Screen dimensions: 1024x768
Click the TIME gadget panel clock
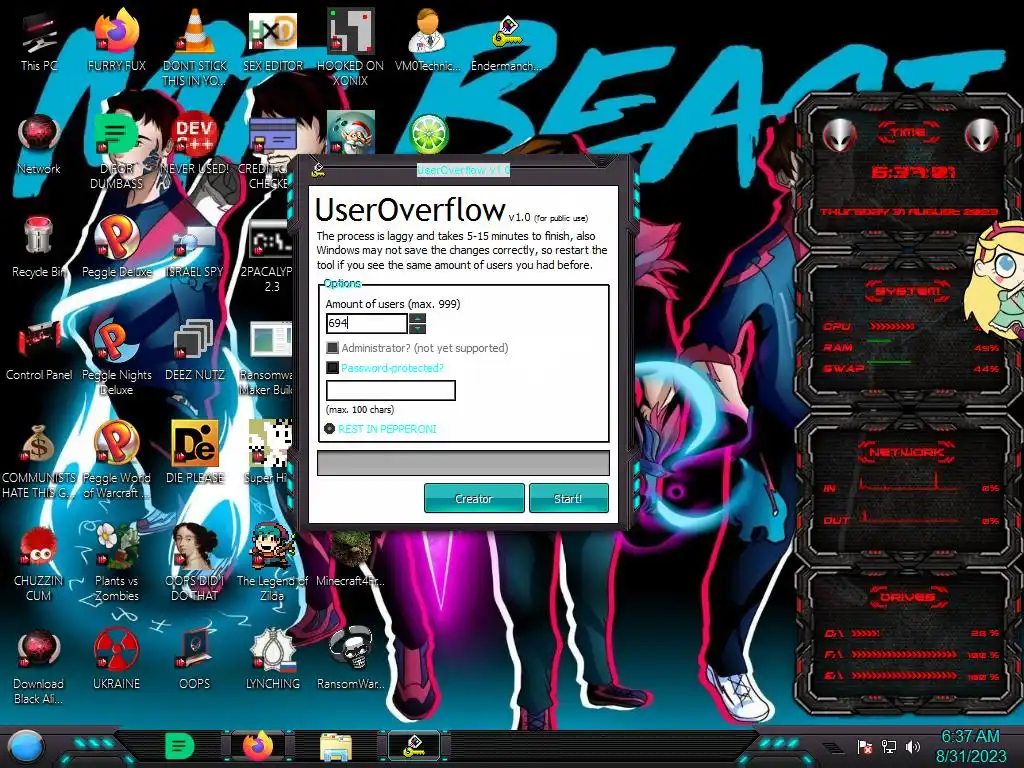click(913, 172)
